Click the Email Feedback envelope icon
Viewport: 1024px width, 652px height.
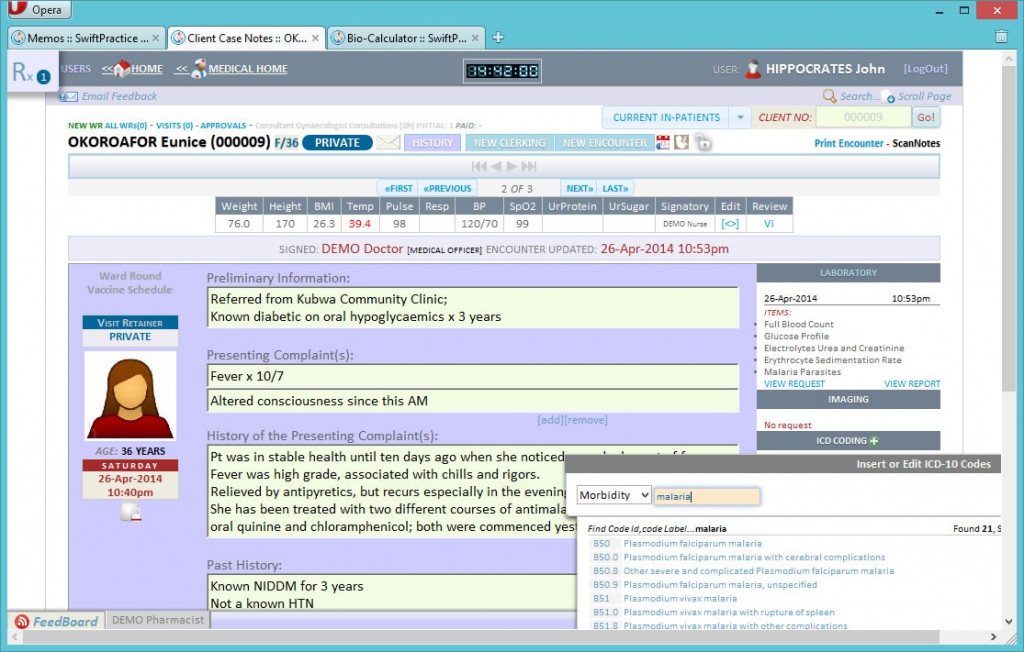(68, 97)
